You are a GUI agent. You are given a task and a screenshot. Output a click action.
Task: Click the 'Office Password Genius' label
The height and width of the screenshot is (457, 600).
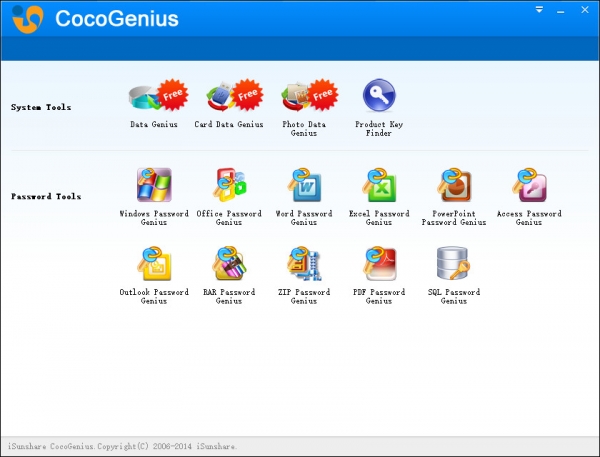click(x=229, y=218)
